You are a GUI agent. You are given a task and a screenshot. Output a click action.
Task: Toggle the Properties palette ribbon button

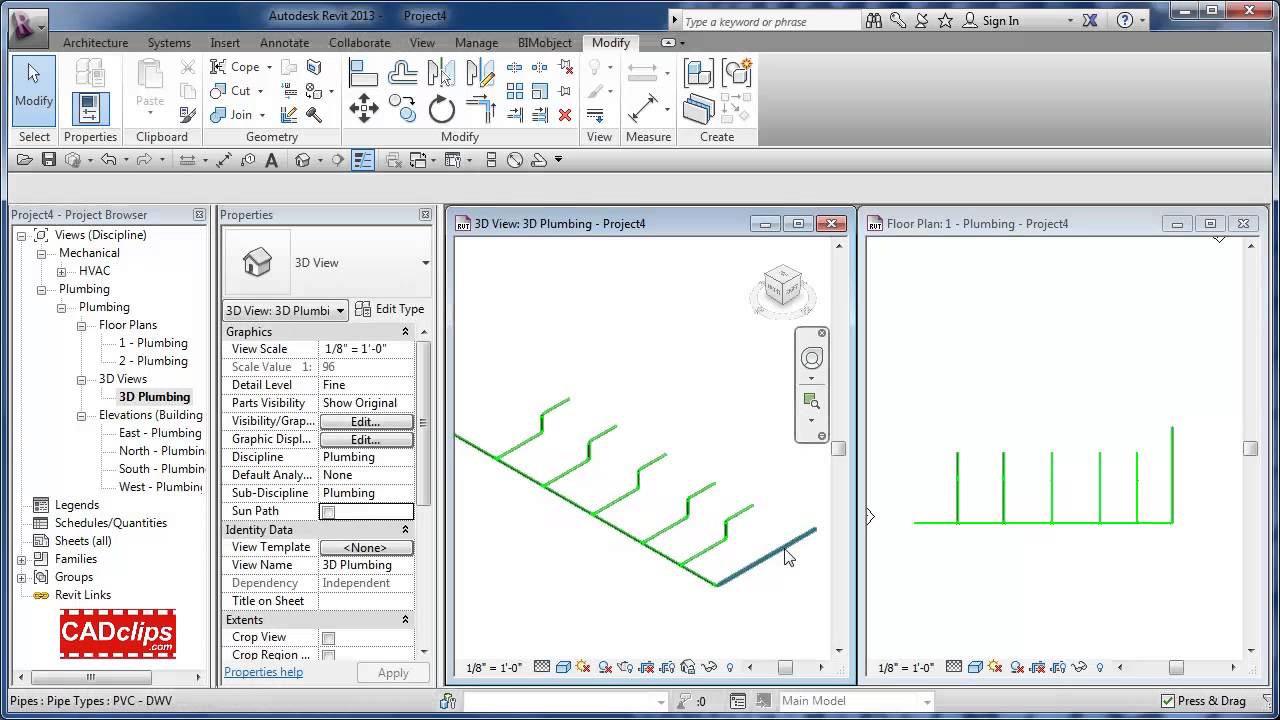coord(90,109)
